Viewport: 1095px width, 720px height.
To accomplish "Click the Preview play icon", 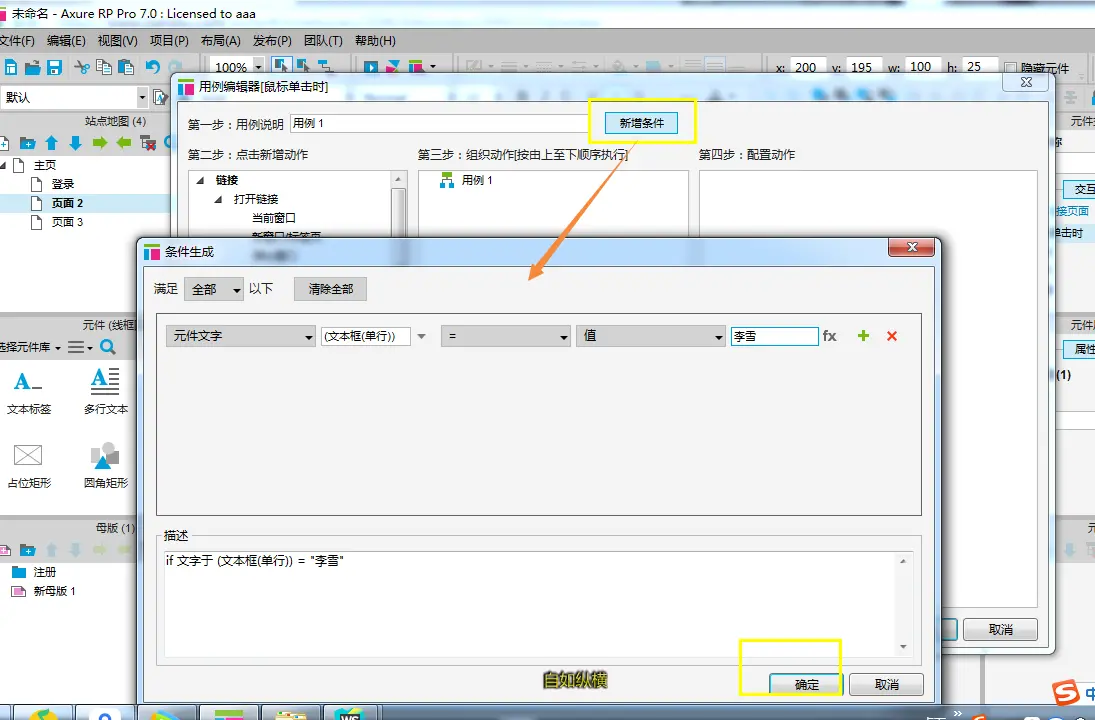I will tap(371, 67).
